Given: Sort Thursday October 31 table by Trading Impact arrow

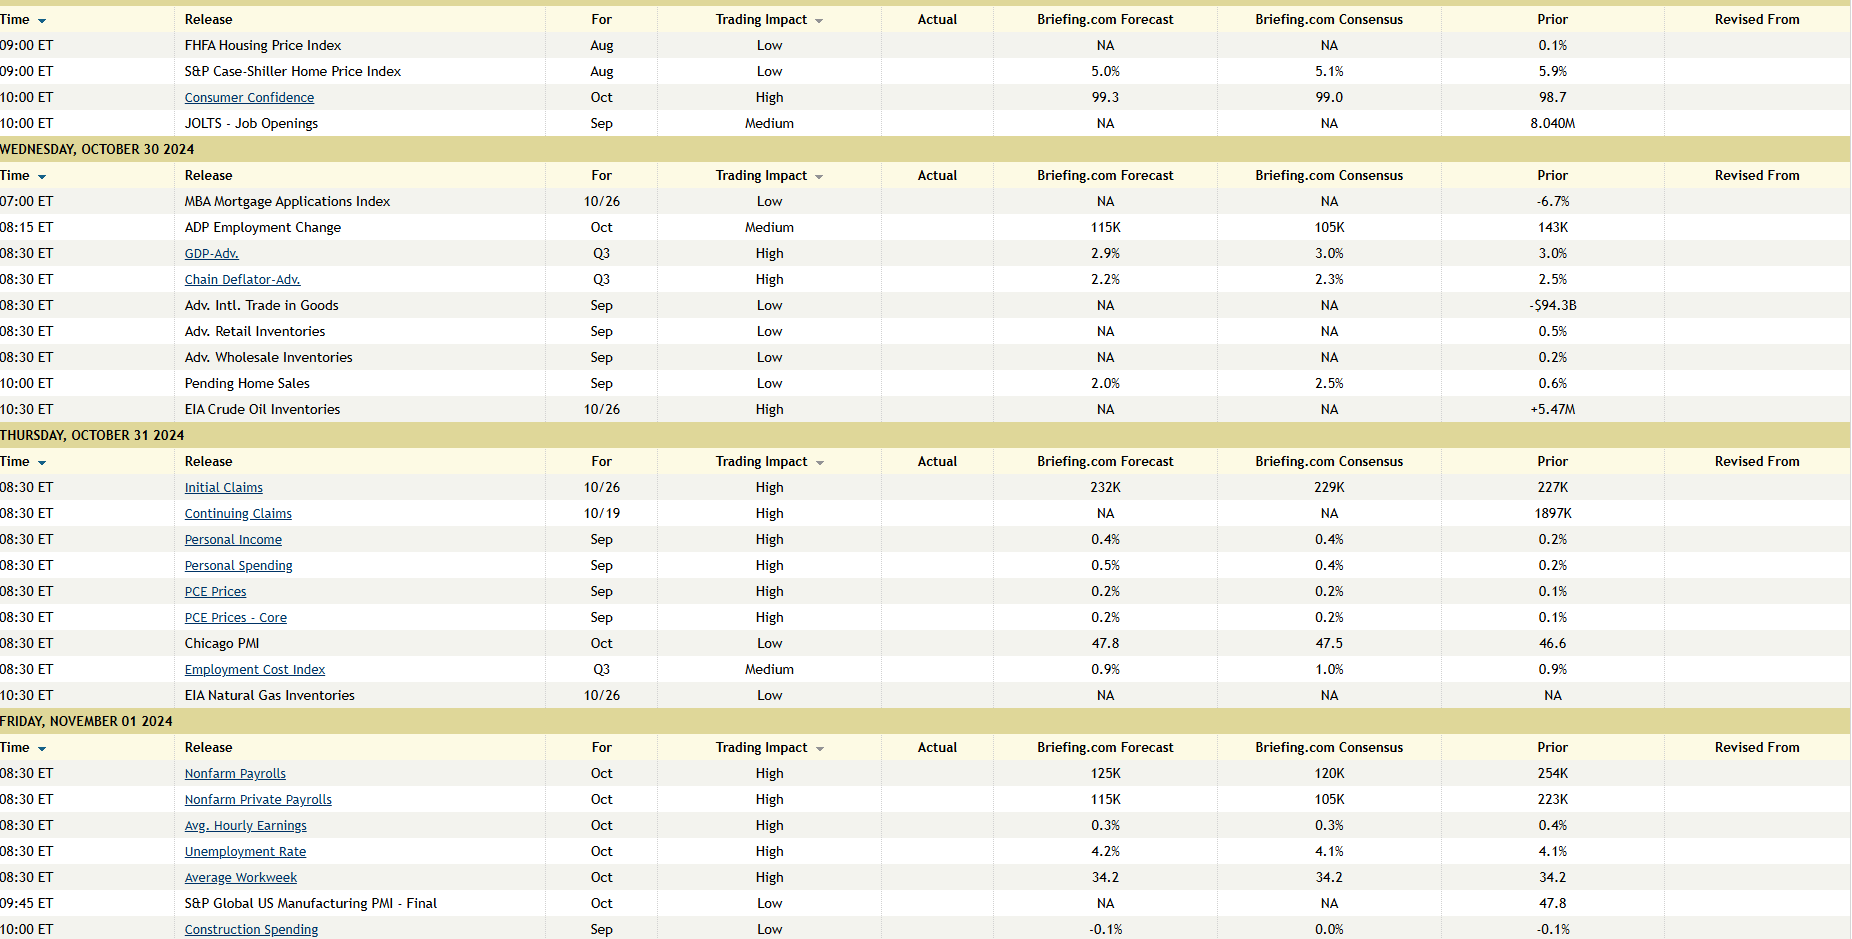Looking at the screenshot, I should click(819, 463).
